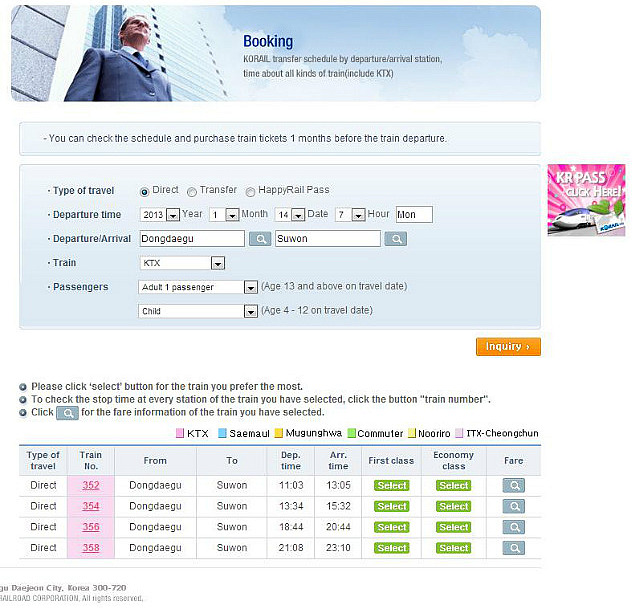Select Economy class for train 358

[x=453, y=548]
